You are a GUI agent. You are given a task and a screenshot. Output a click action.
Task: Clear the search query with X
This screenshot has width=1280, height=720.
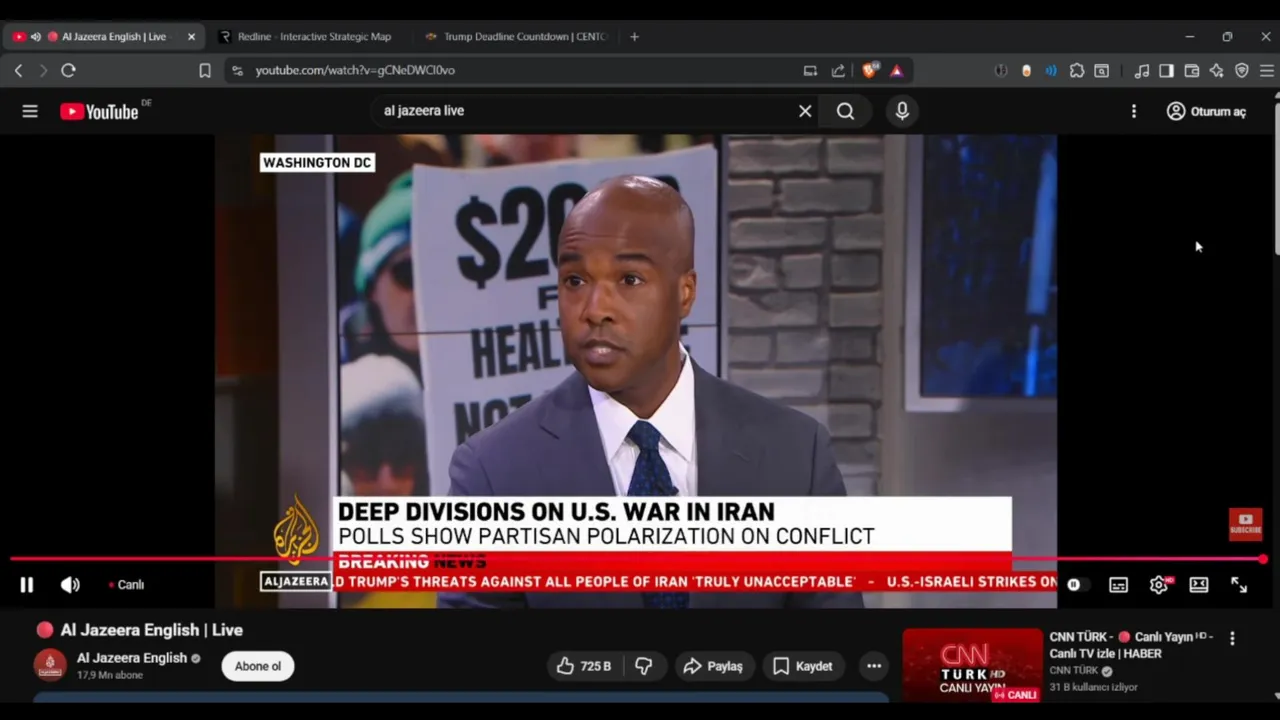(805, 111)
